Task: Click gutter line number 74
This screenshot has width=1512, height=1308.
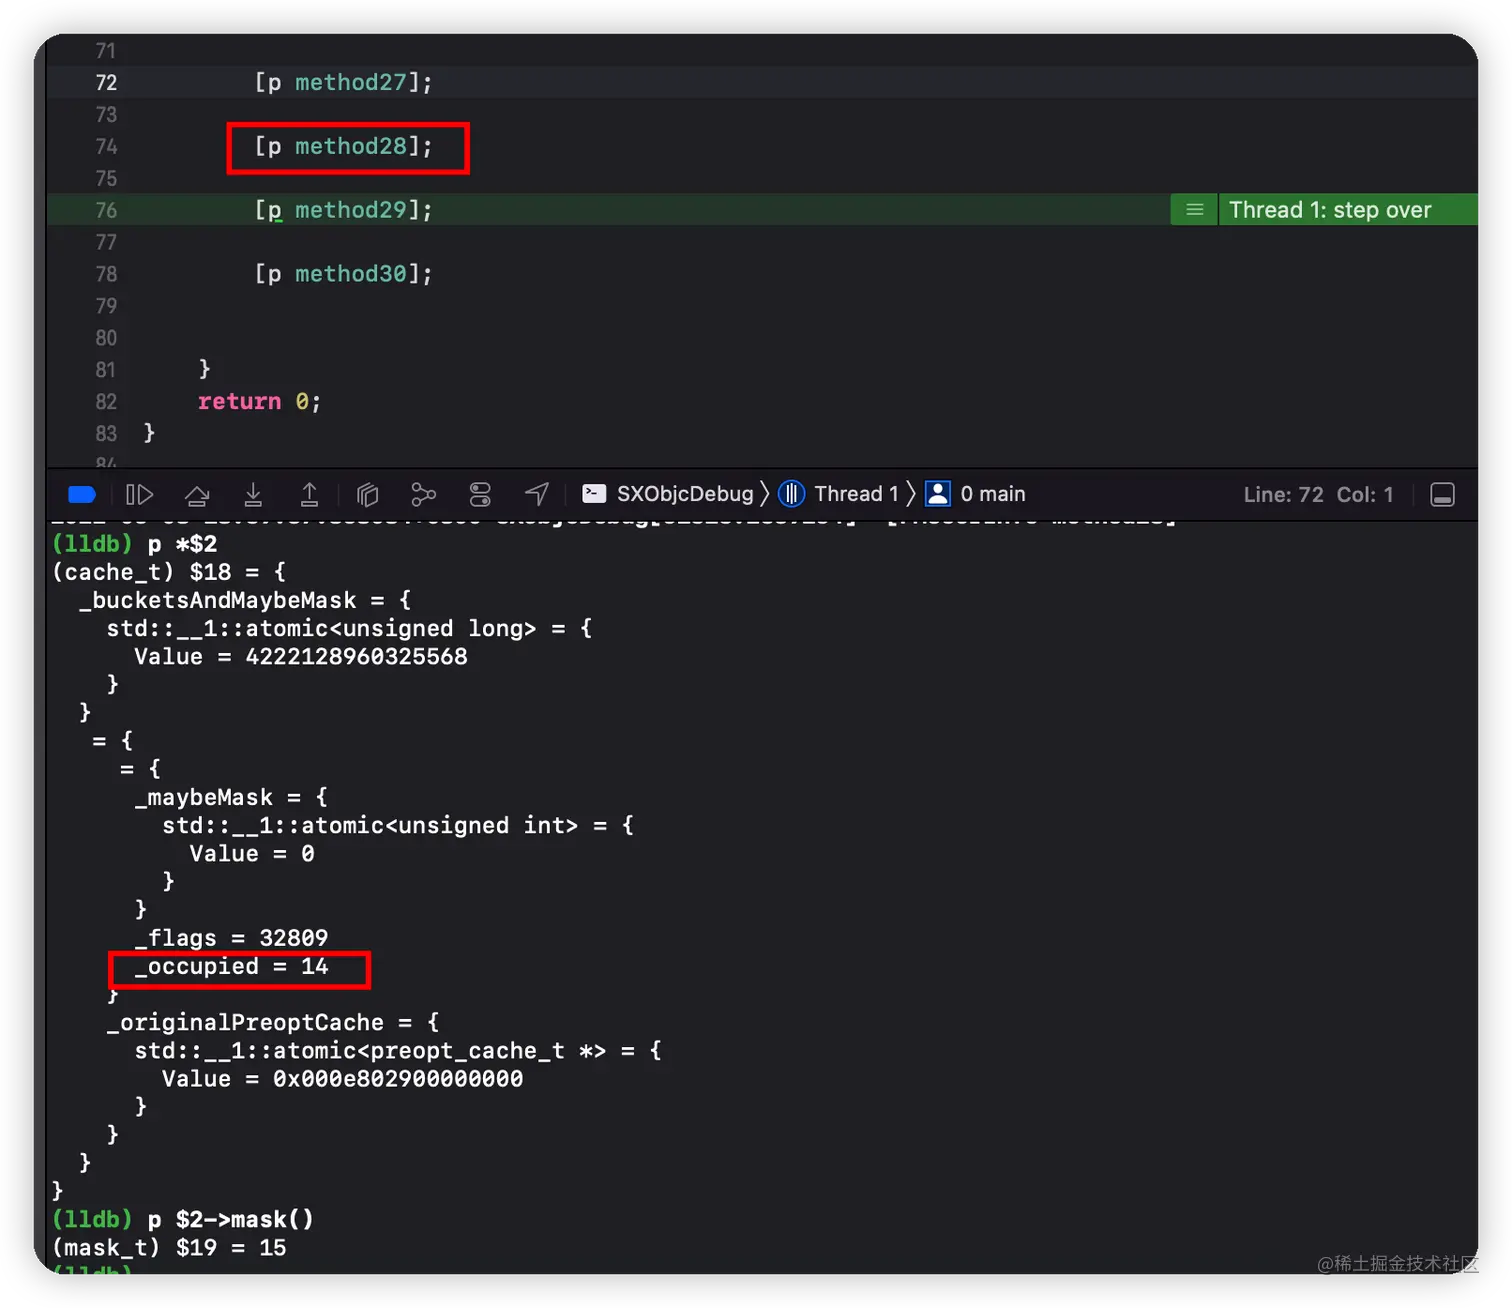Action: click(106, 147)
